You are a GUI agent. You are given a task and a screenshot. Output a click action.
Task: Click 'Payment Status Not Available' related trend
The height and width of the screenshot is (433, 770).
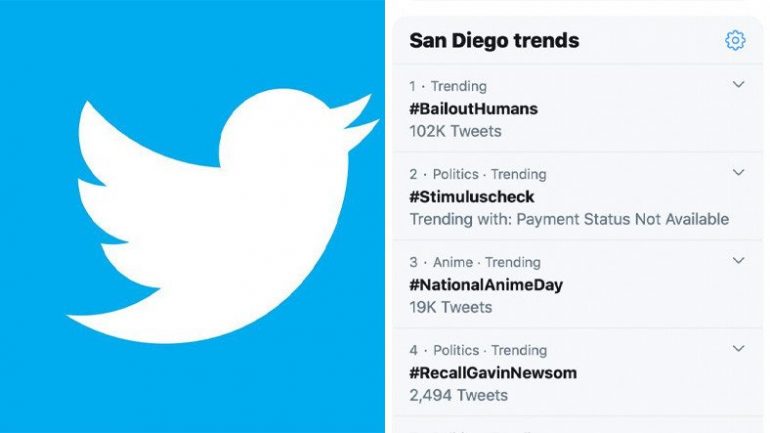pos(623,219)
